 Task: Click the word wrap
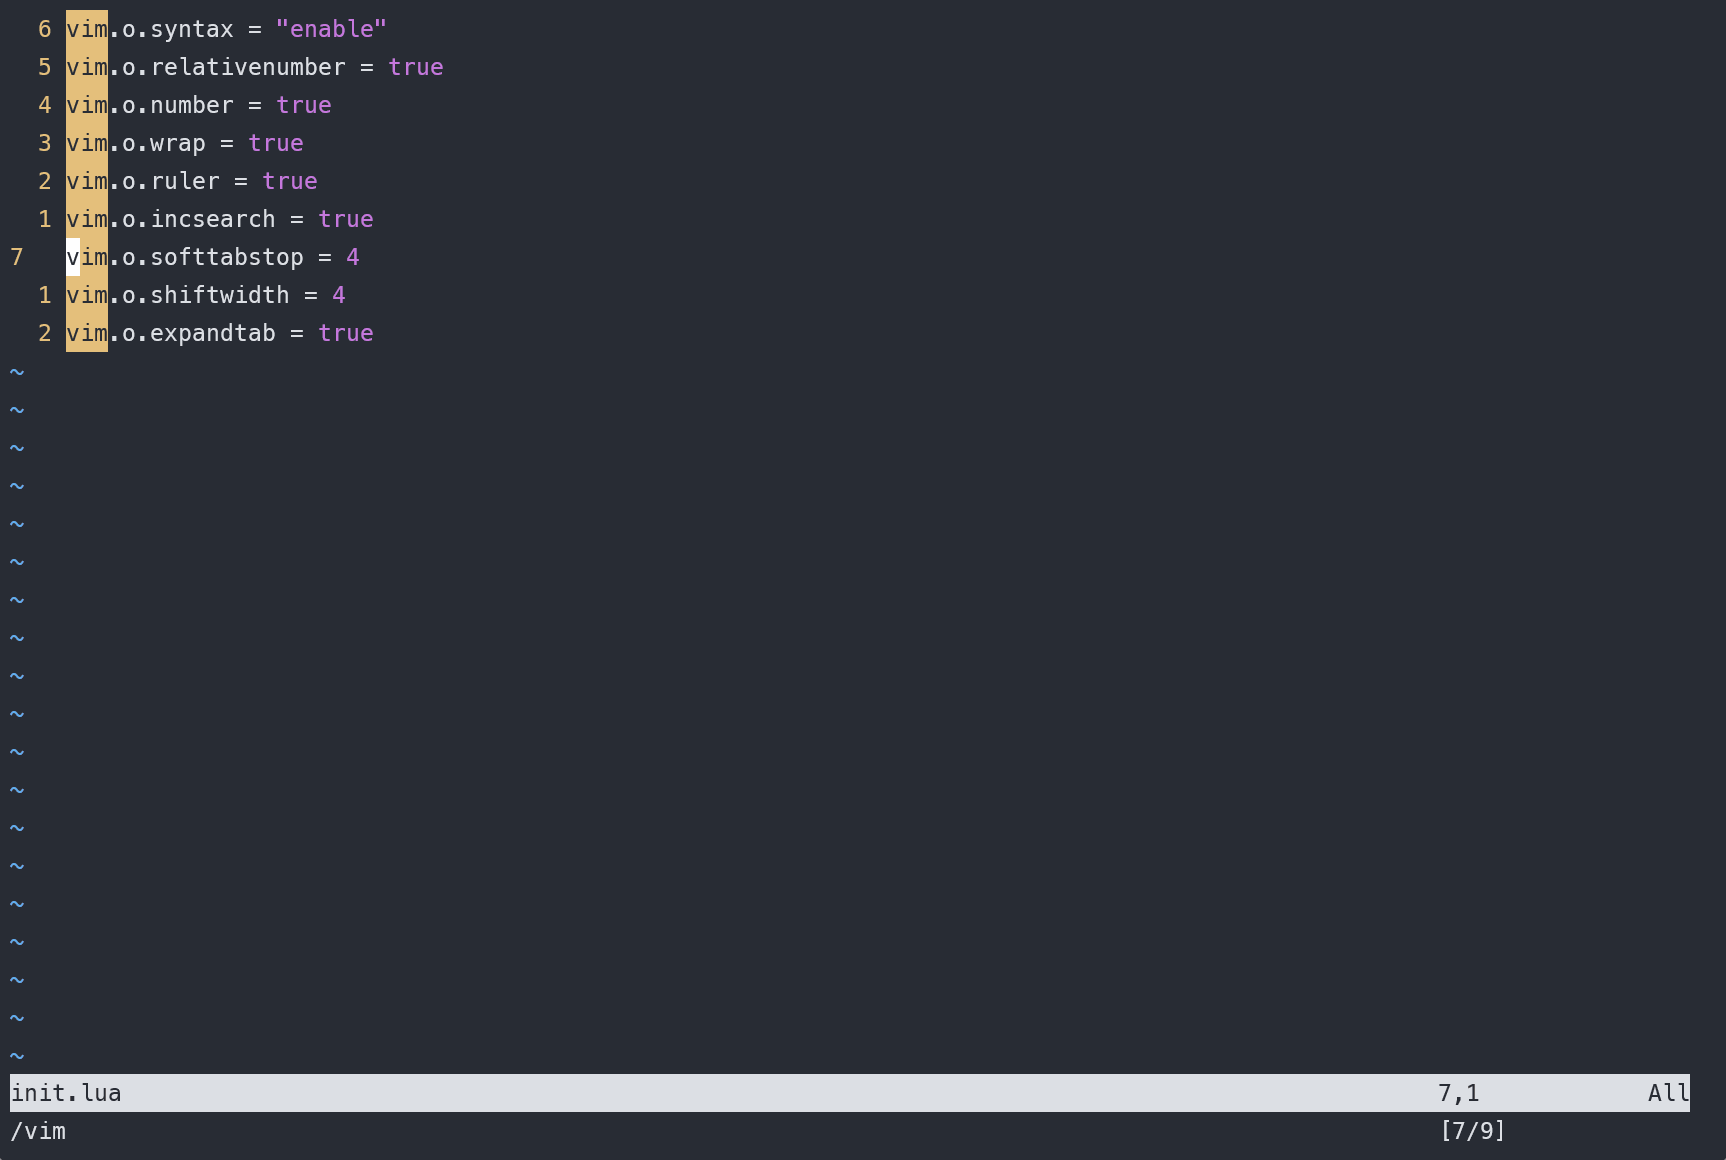178,143
